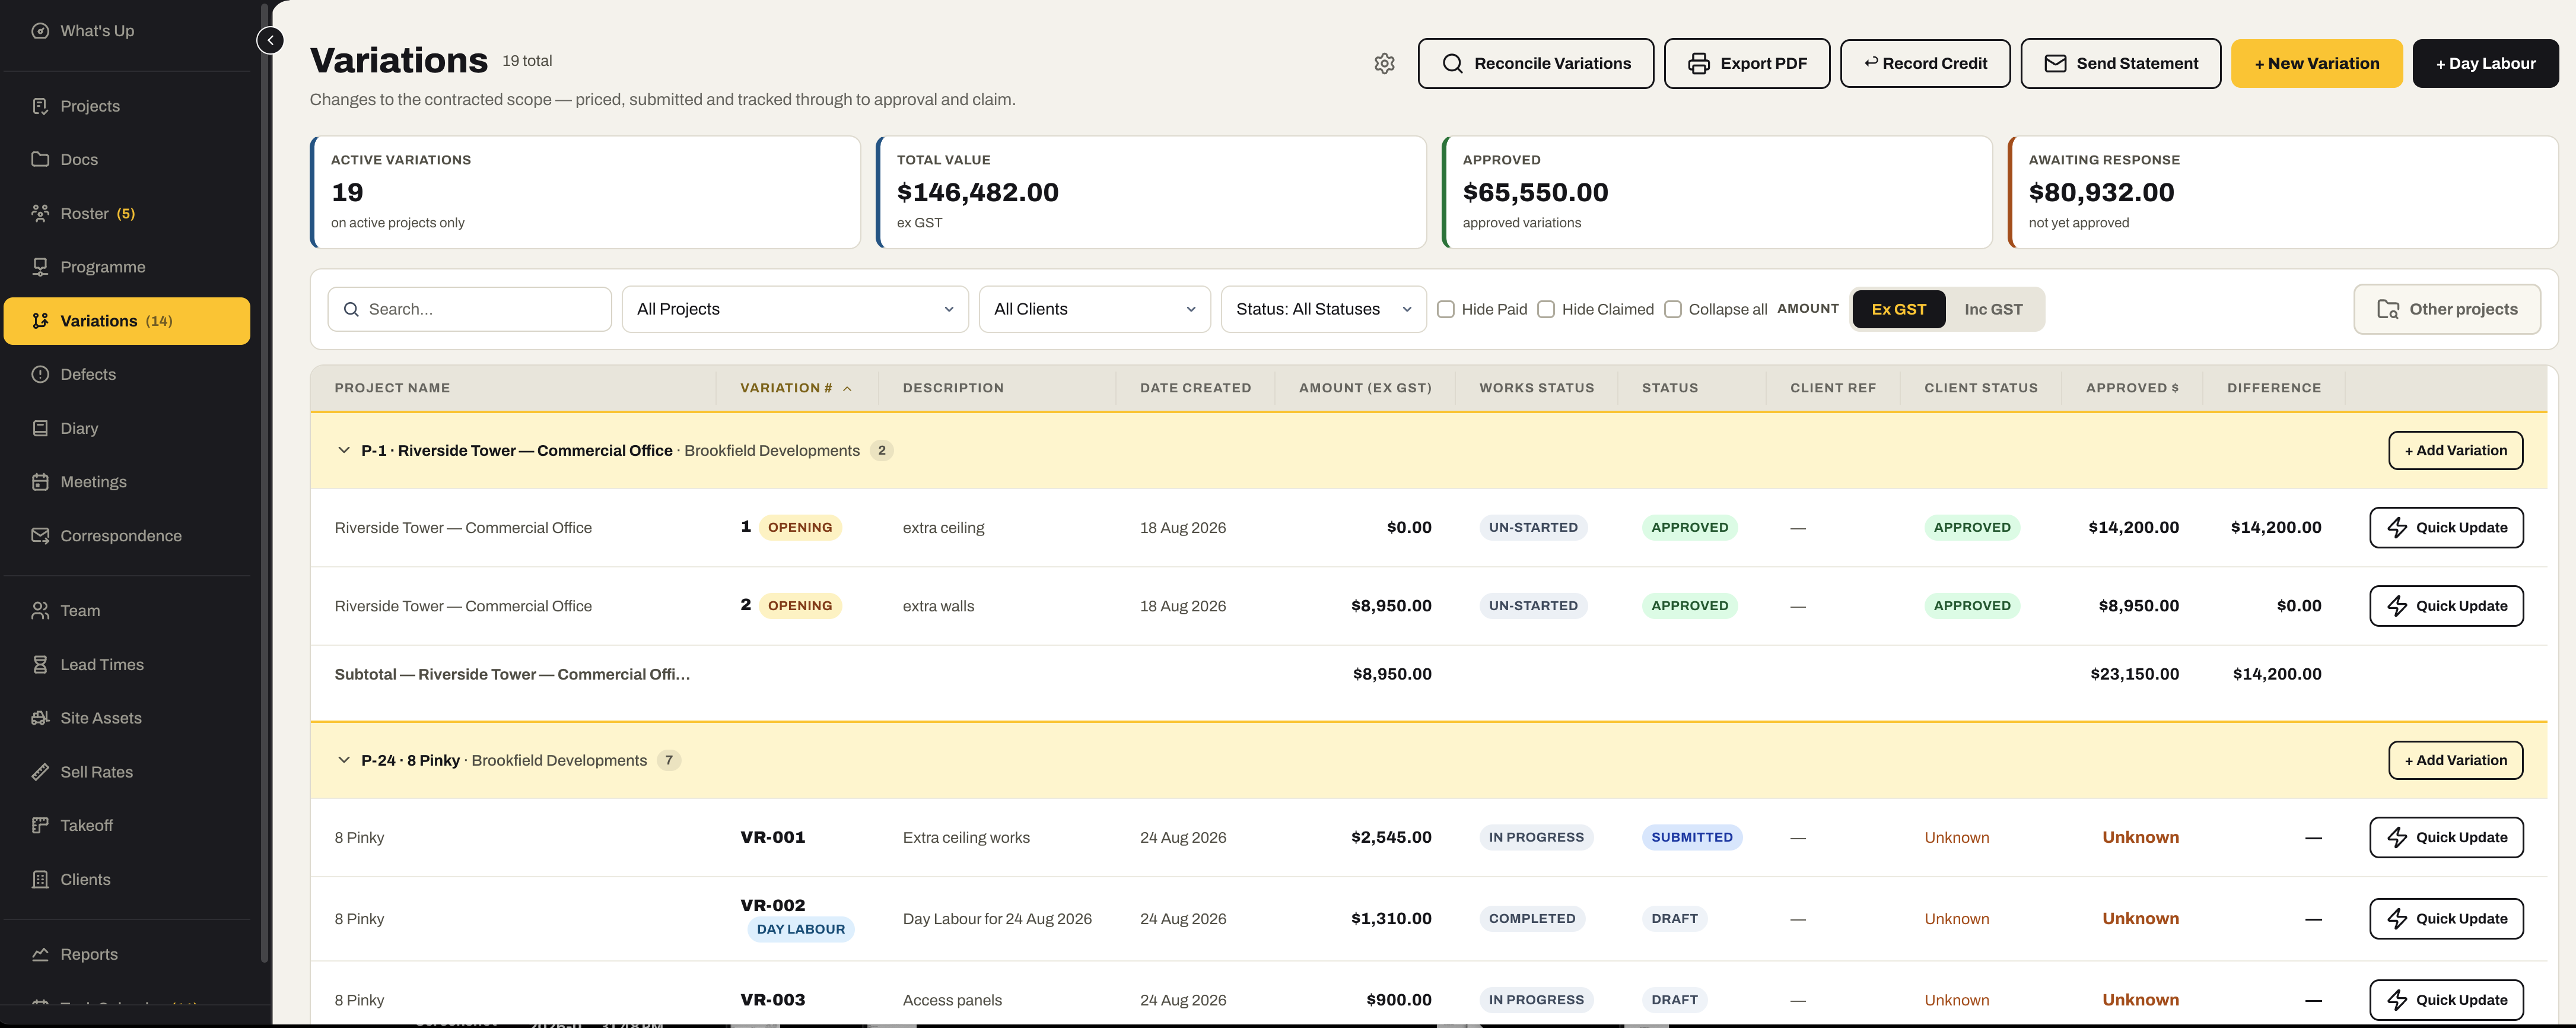Click the Reconcile Variations button

[1535, 64]
